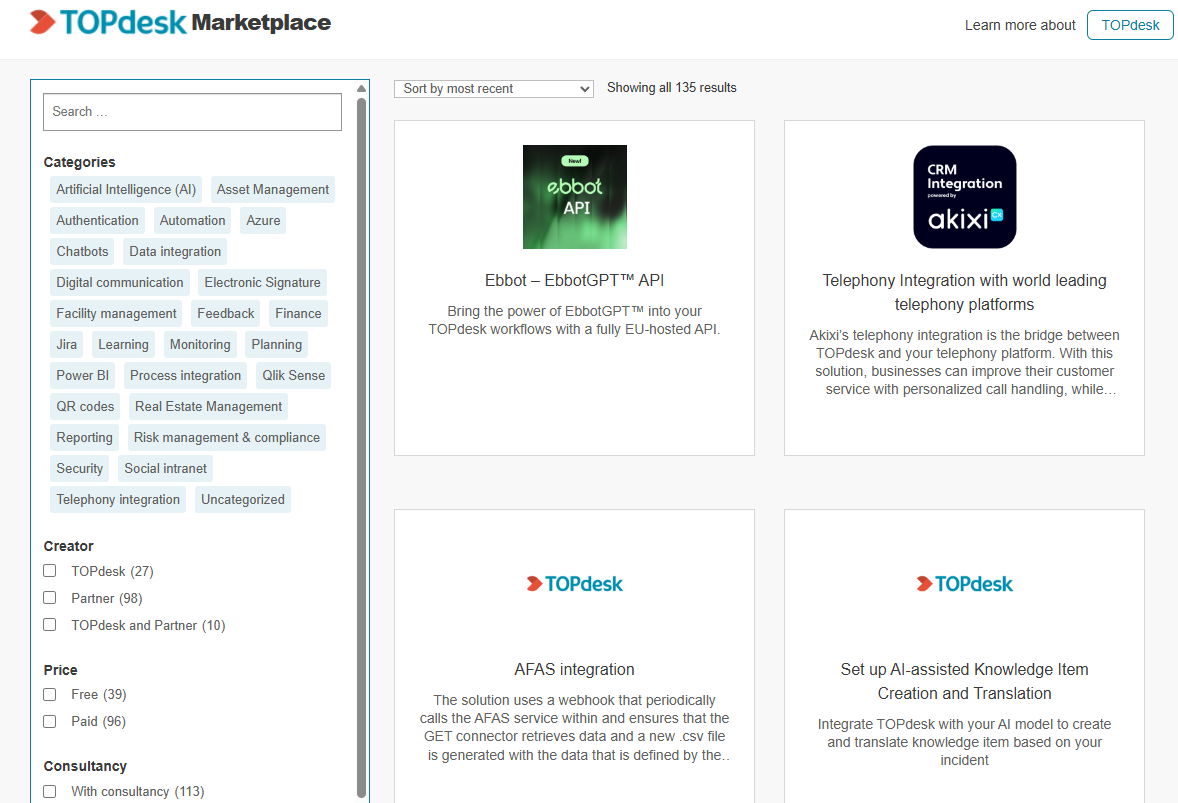1178x803 pixels.
Task: Select the Uncategorized category tag
Action: tap(243, 500)
